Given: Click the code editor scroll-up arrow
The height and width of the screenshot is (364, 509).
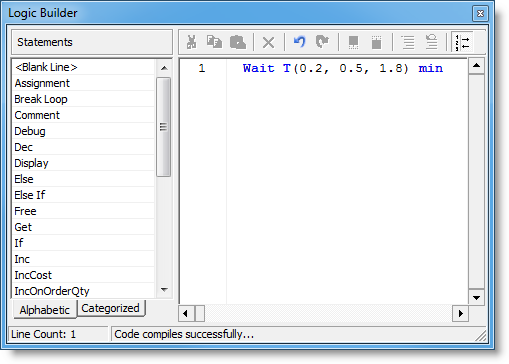Looking at the screenshot, I should pyautogui.click(x=476, y=65).
